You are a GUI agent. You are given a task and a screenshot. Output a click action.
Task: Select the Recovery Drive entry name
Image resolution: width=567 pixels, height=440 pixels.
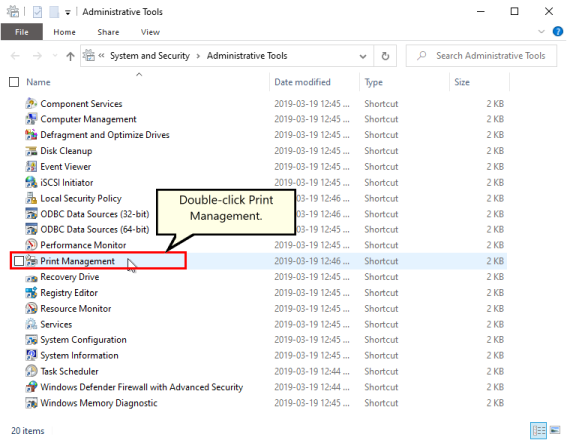point(69,277)
